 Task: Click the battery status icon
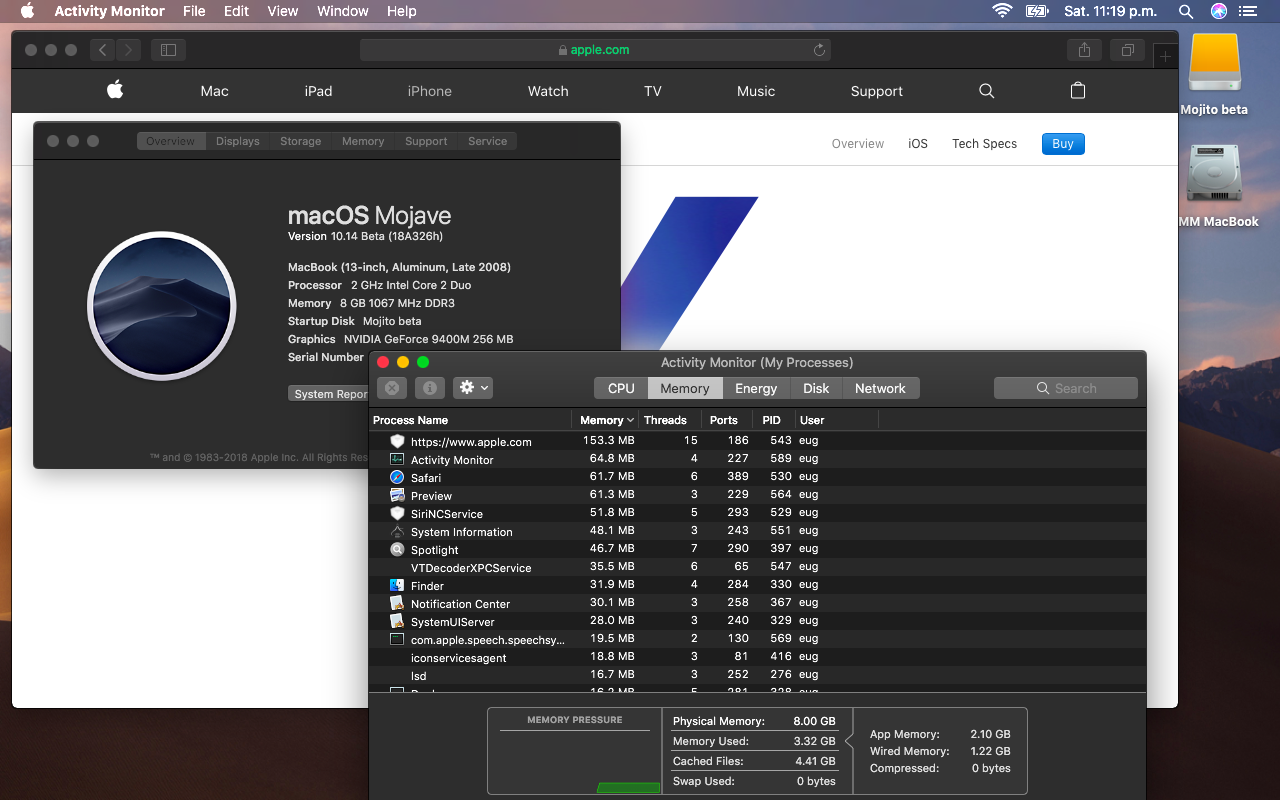(x=1037, y=11)
